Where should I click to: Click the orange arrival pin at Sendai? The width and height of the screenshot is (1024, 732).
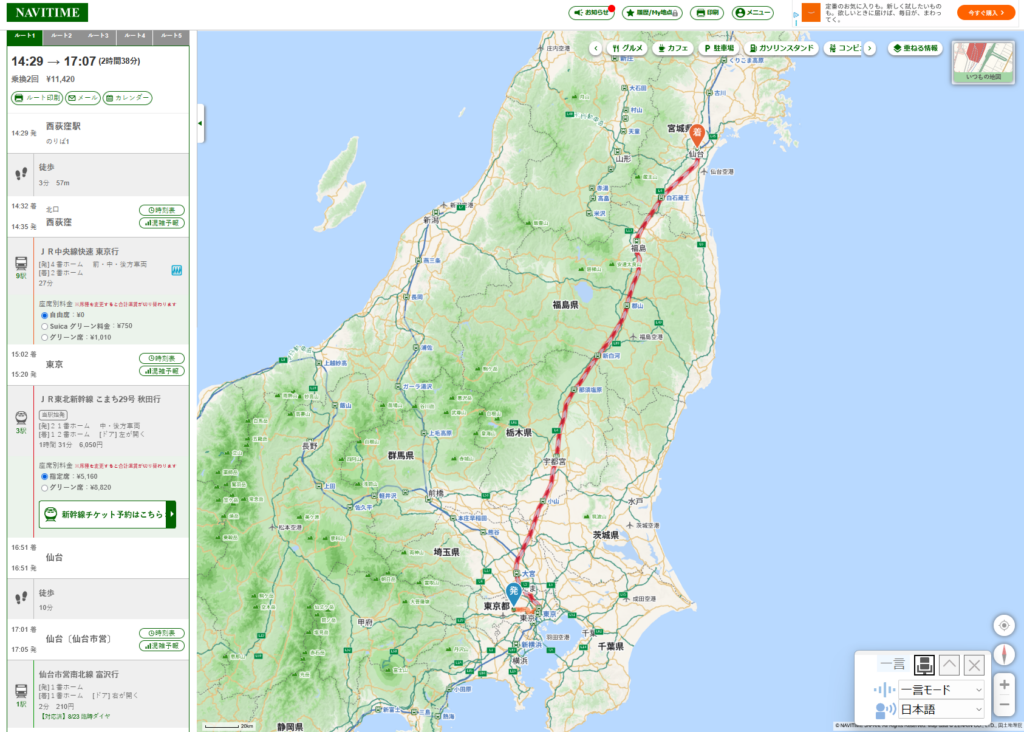coord(697,135)
